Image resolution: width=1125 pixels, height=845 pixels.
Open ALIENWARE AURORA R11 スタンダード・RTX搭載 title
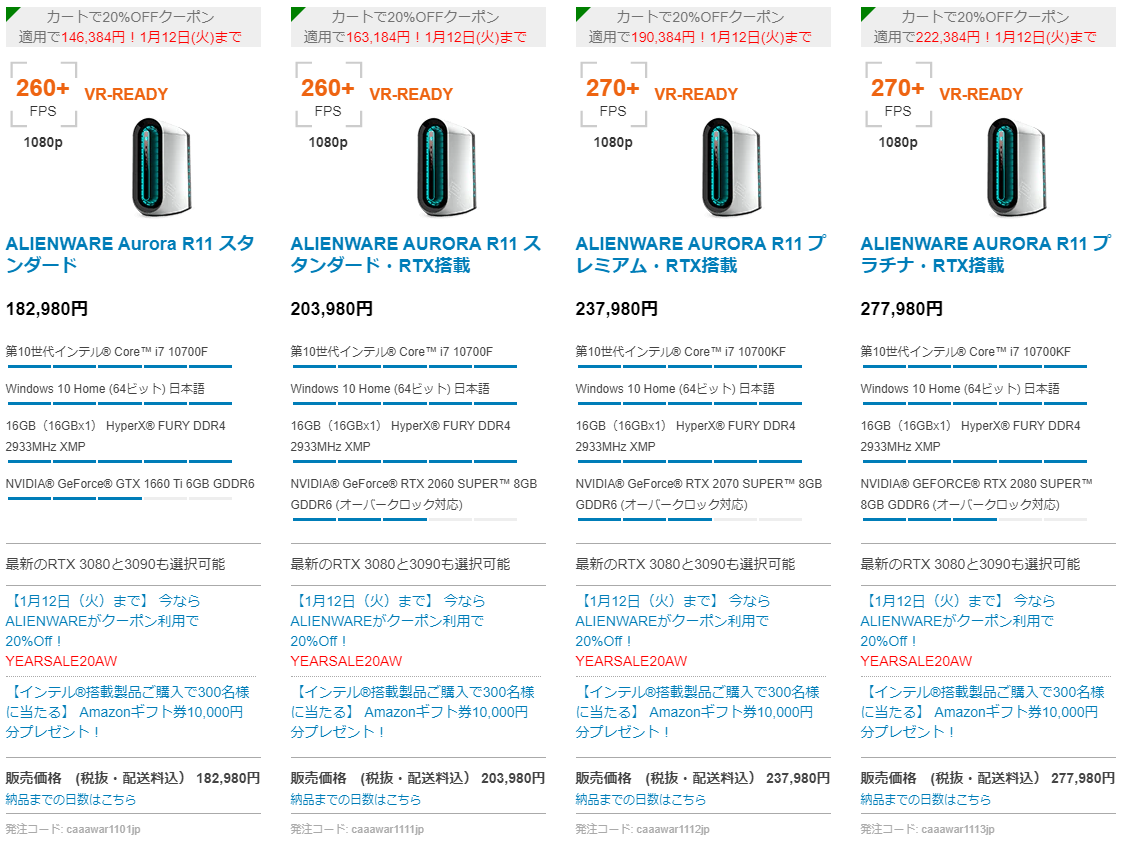coord(415,254)
